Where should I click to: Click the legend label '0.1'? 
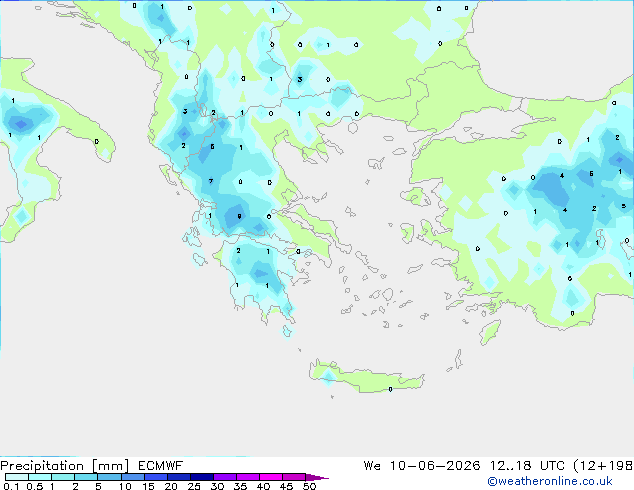point(11,486)
